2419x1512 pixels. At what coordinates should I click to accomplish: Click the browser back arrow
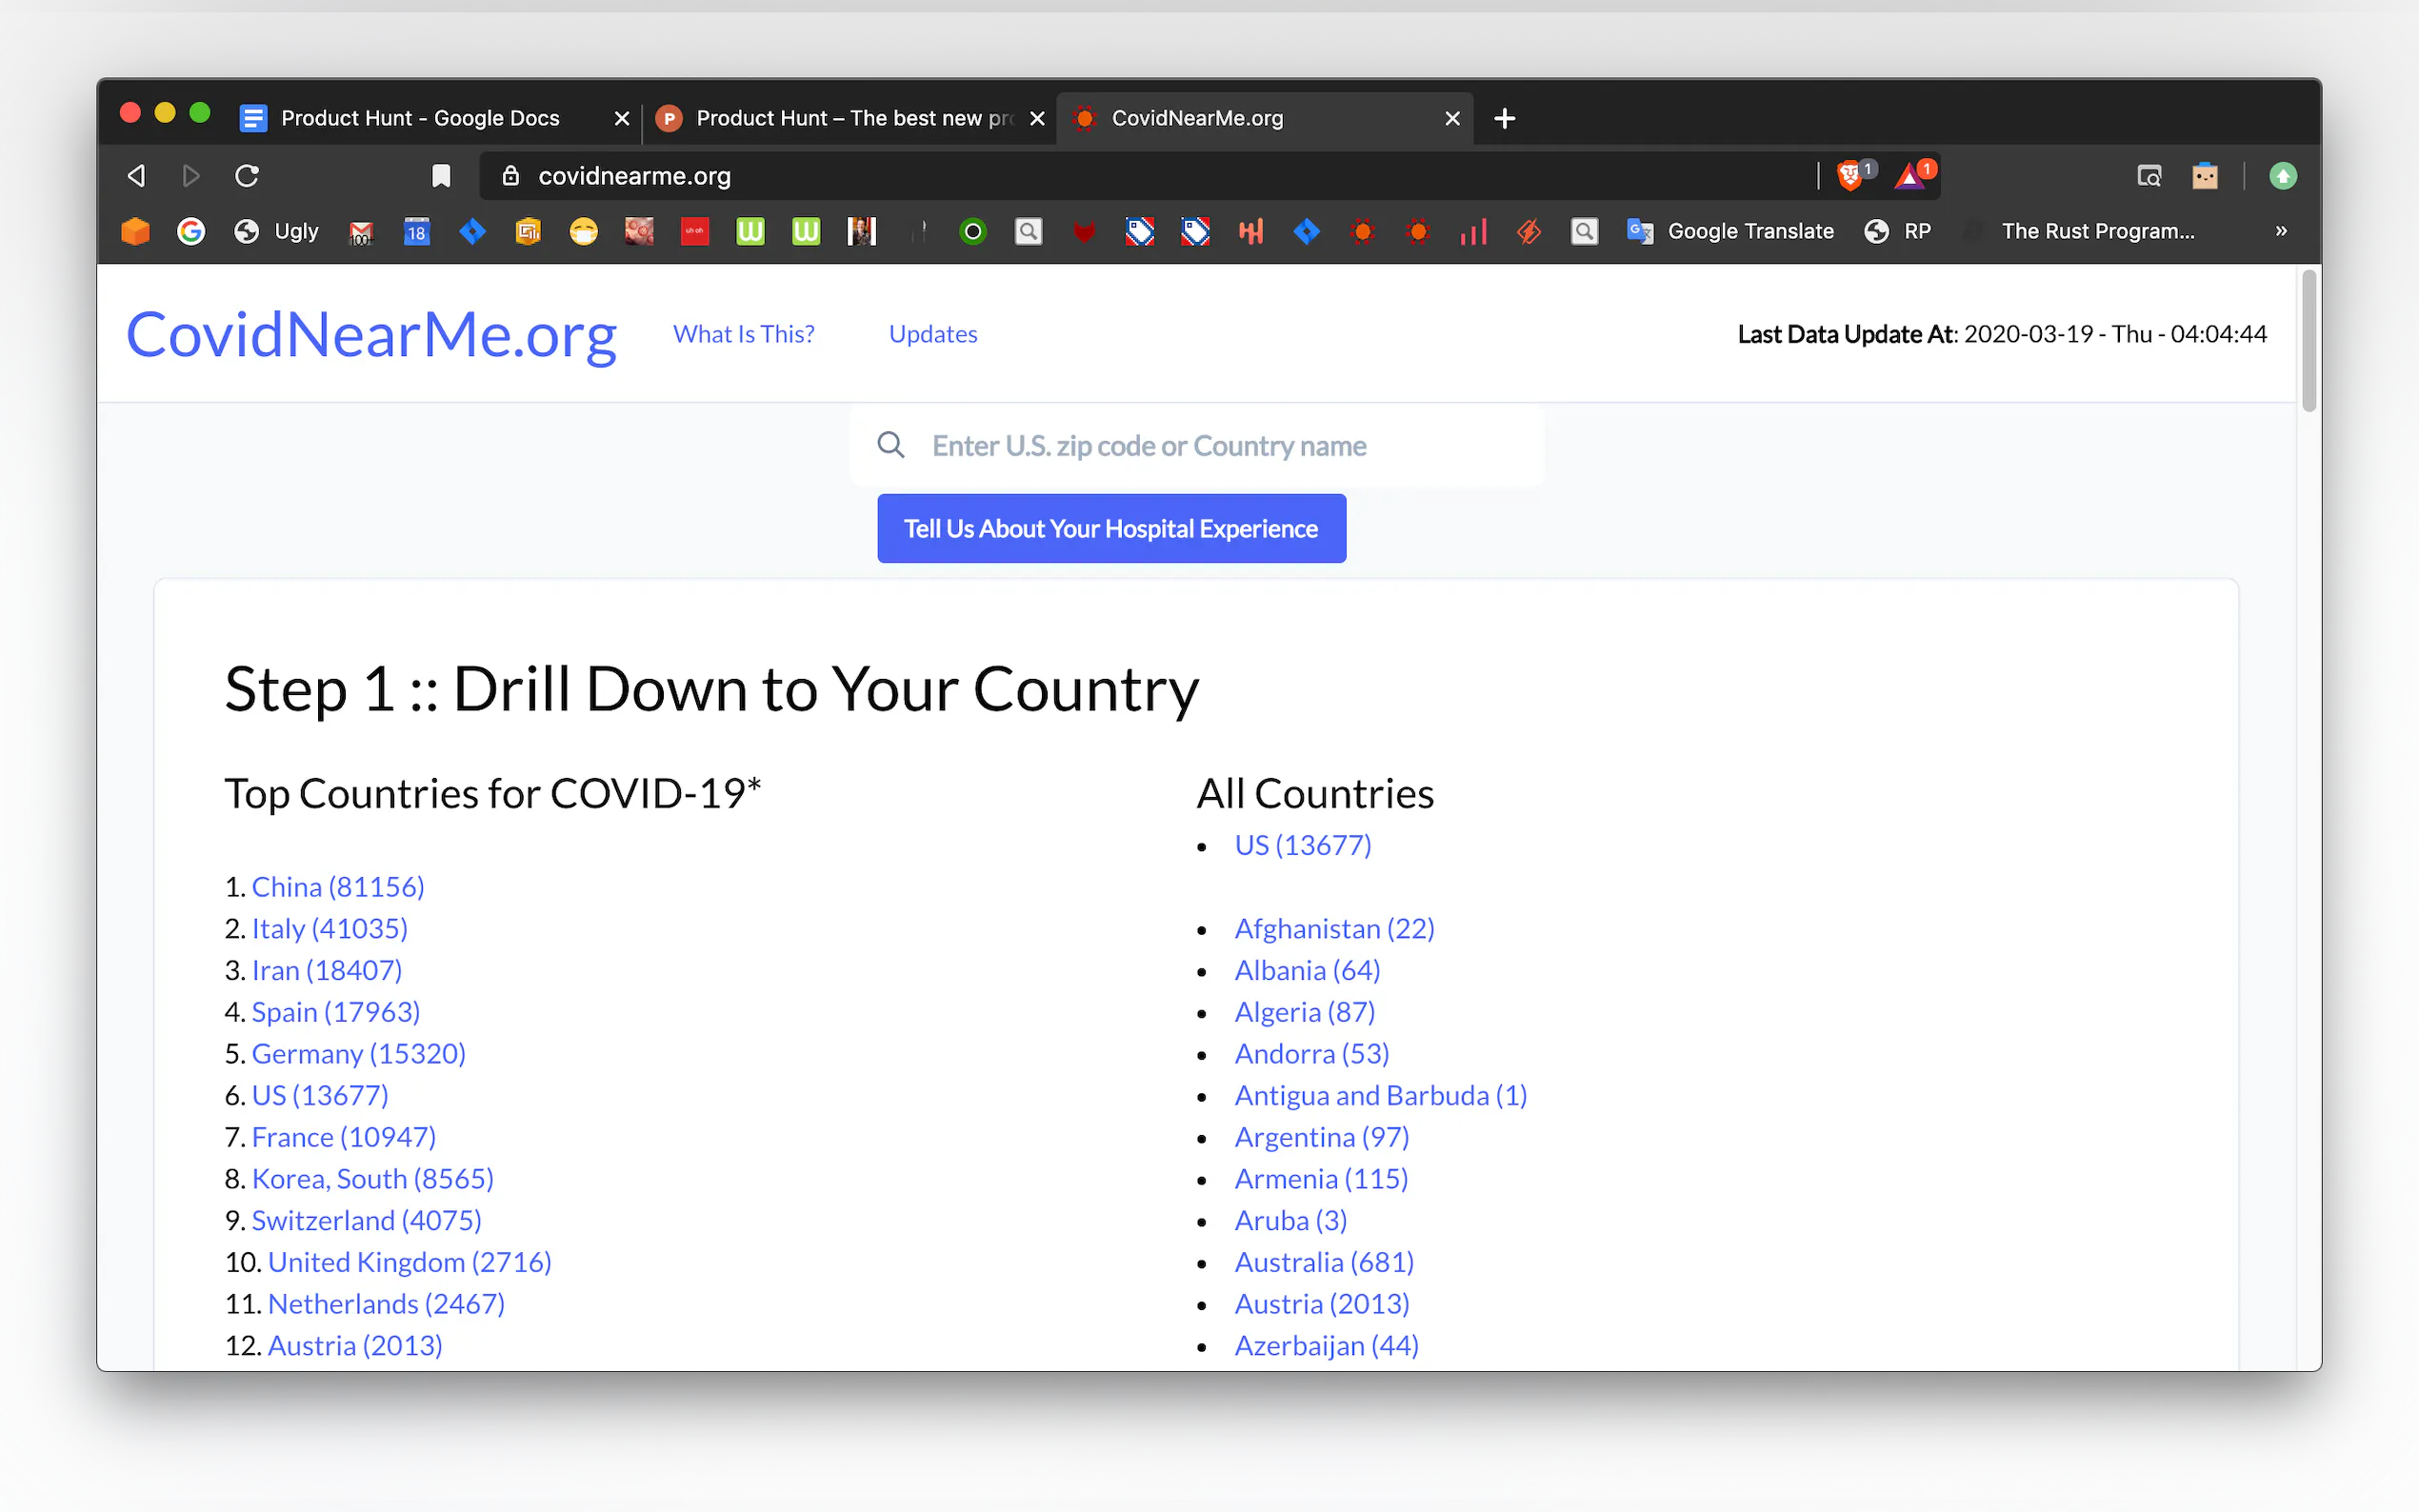click(x=137, y=176)
